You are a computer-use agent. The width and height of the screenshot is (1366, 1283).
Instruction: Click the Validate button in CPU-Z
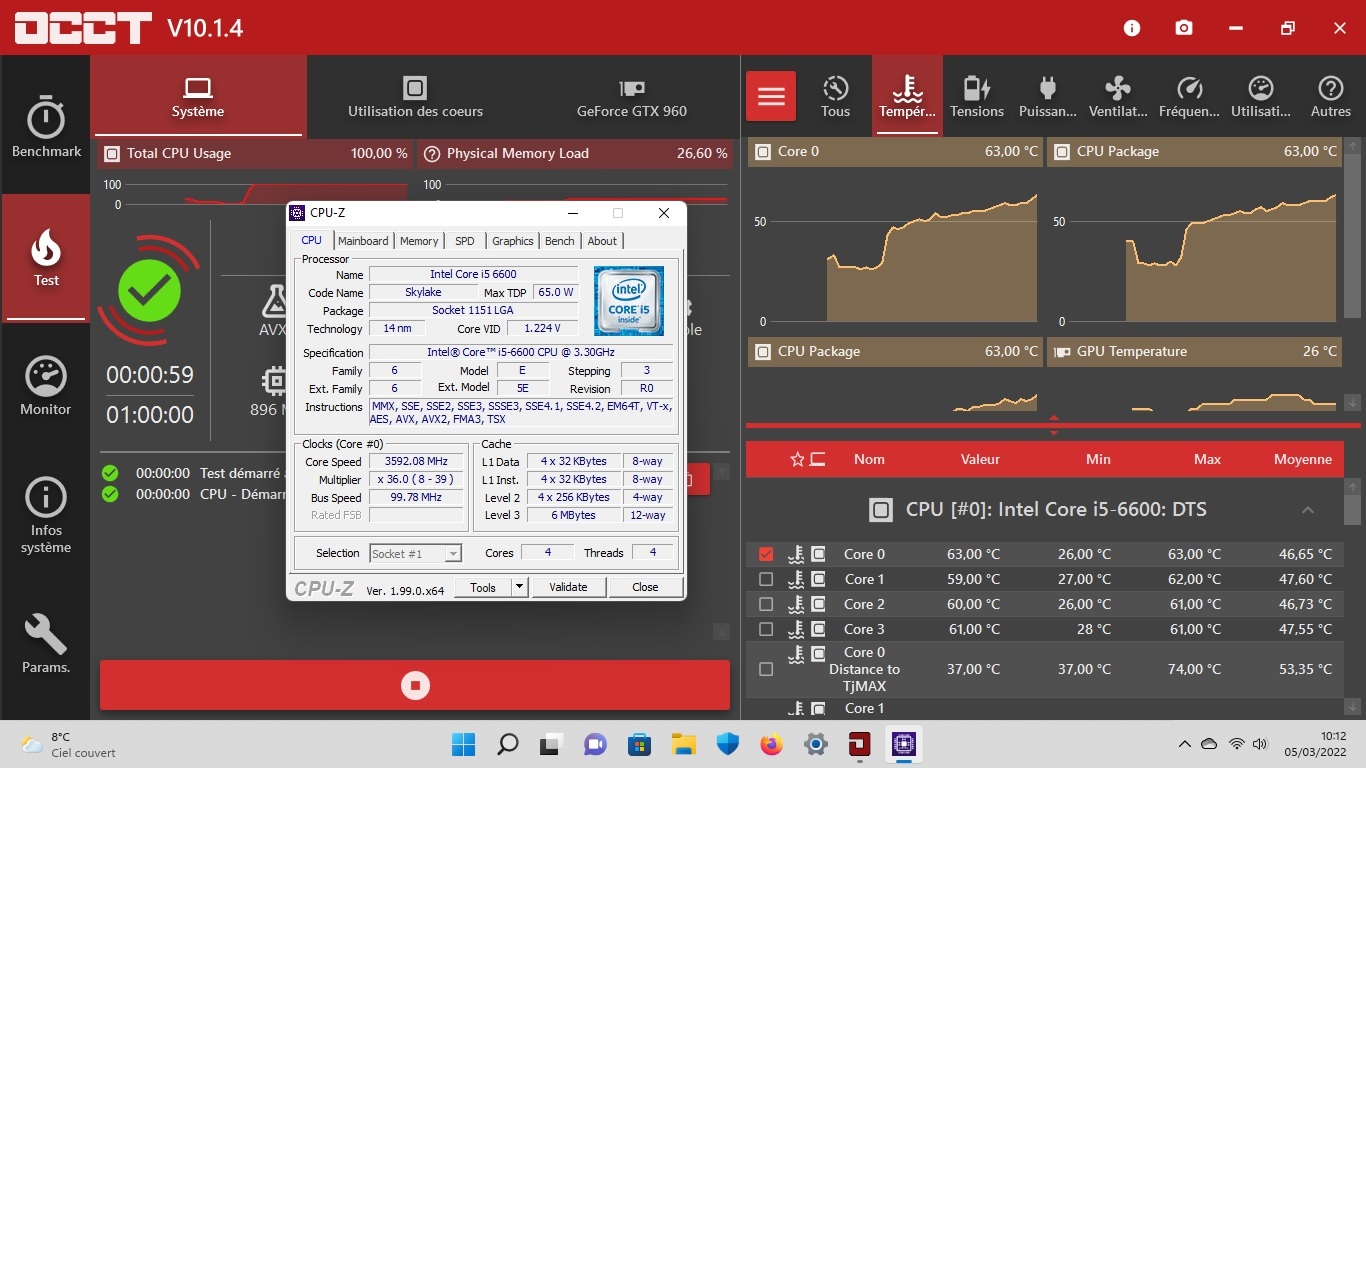tap(568, 587)
